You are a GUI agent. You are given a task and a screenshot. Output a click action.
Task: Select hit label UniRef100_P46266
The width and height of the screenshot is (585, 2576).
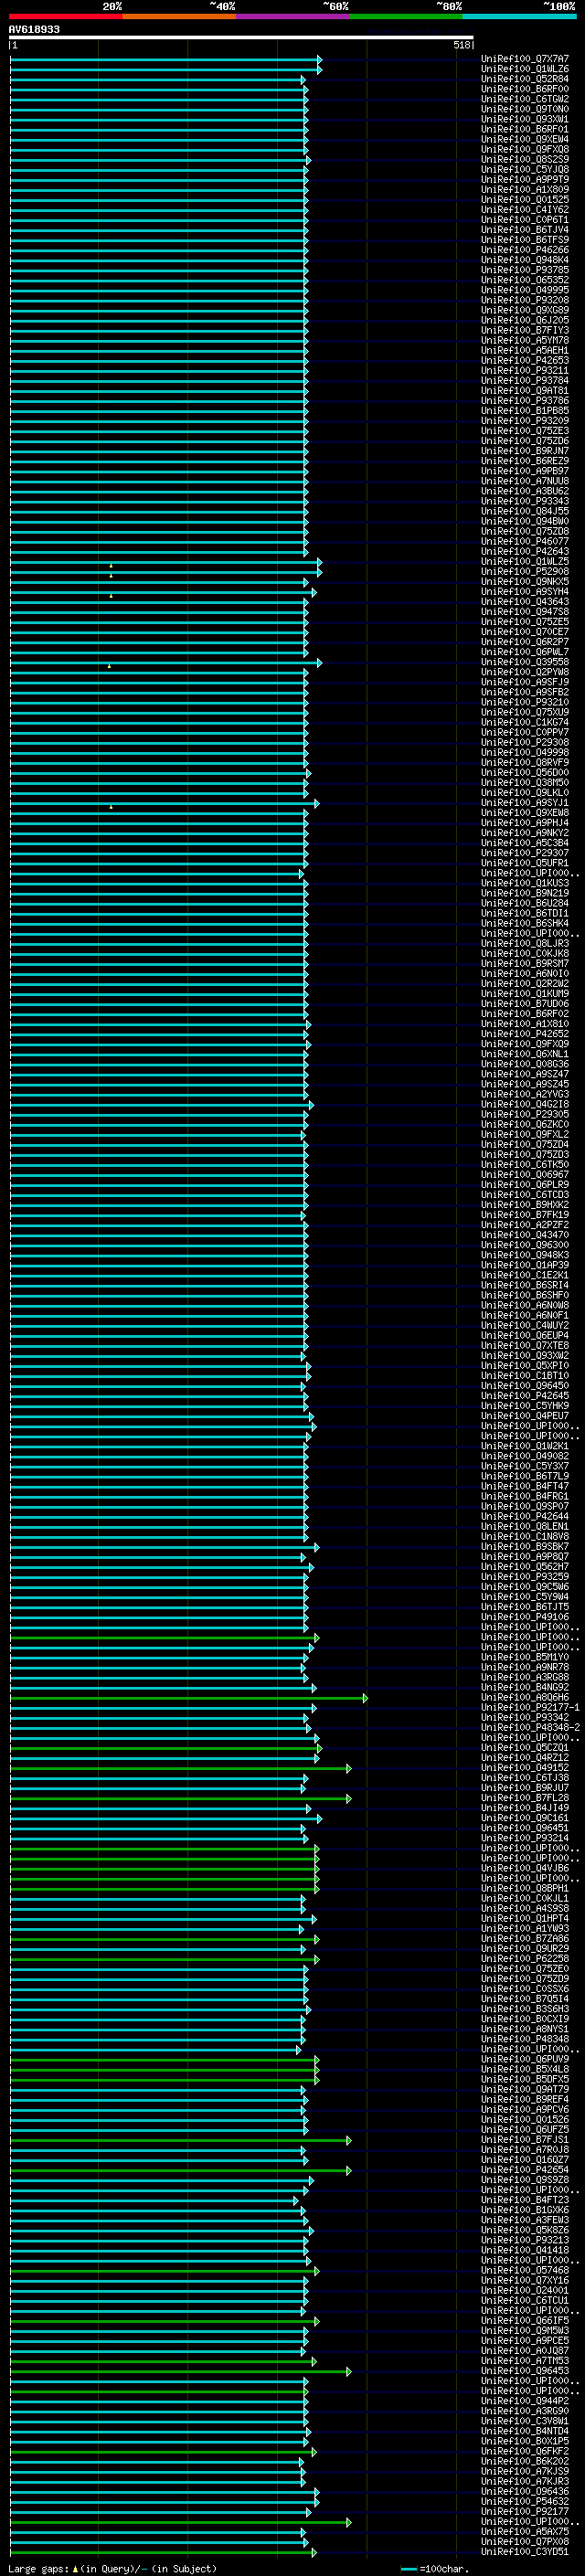[x=525, y=250]
